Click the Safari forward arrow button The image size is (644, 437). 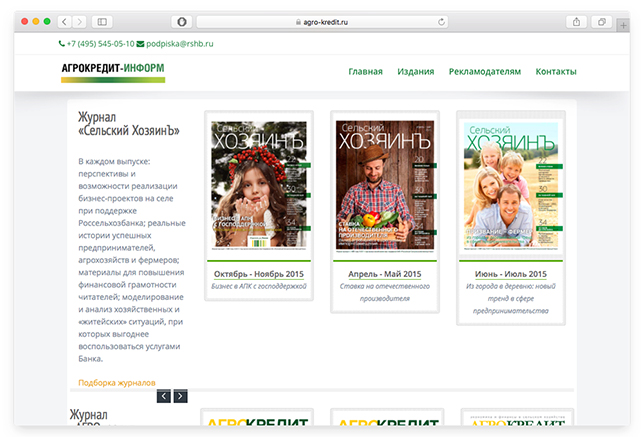coord(80,22)
